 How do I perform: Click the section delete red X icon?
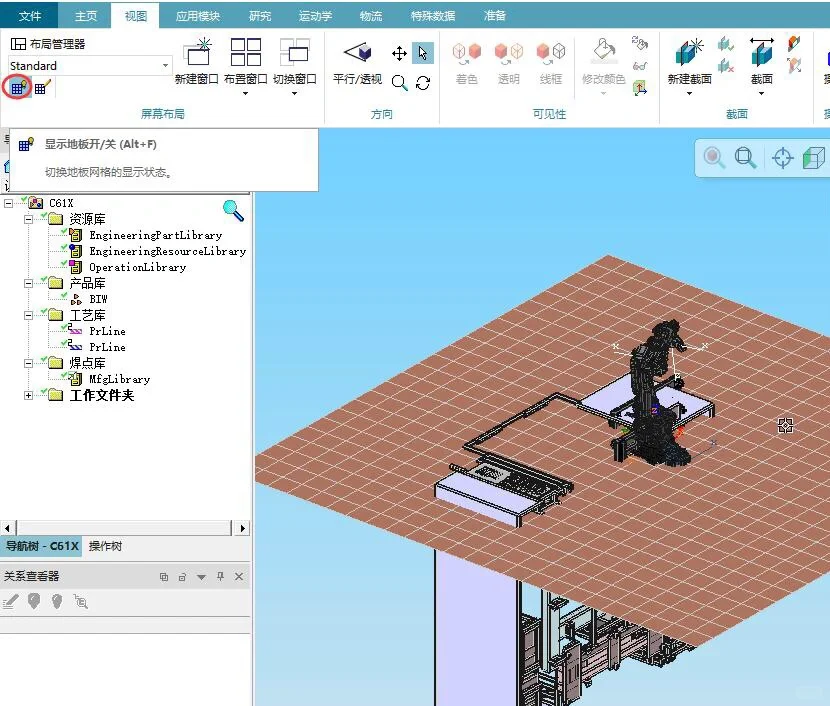click(726, 66)
